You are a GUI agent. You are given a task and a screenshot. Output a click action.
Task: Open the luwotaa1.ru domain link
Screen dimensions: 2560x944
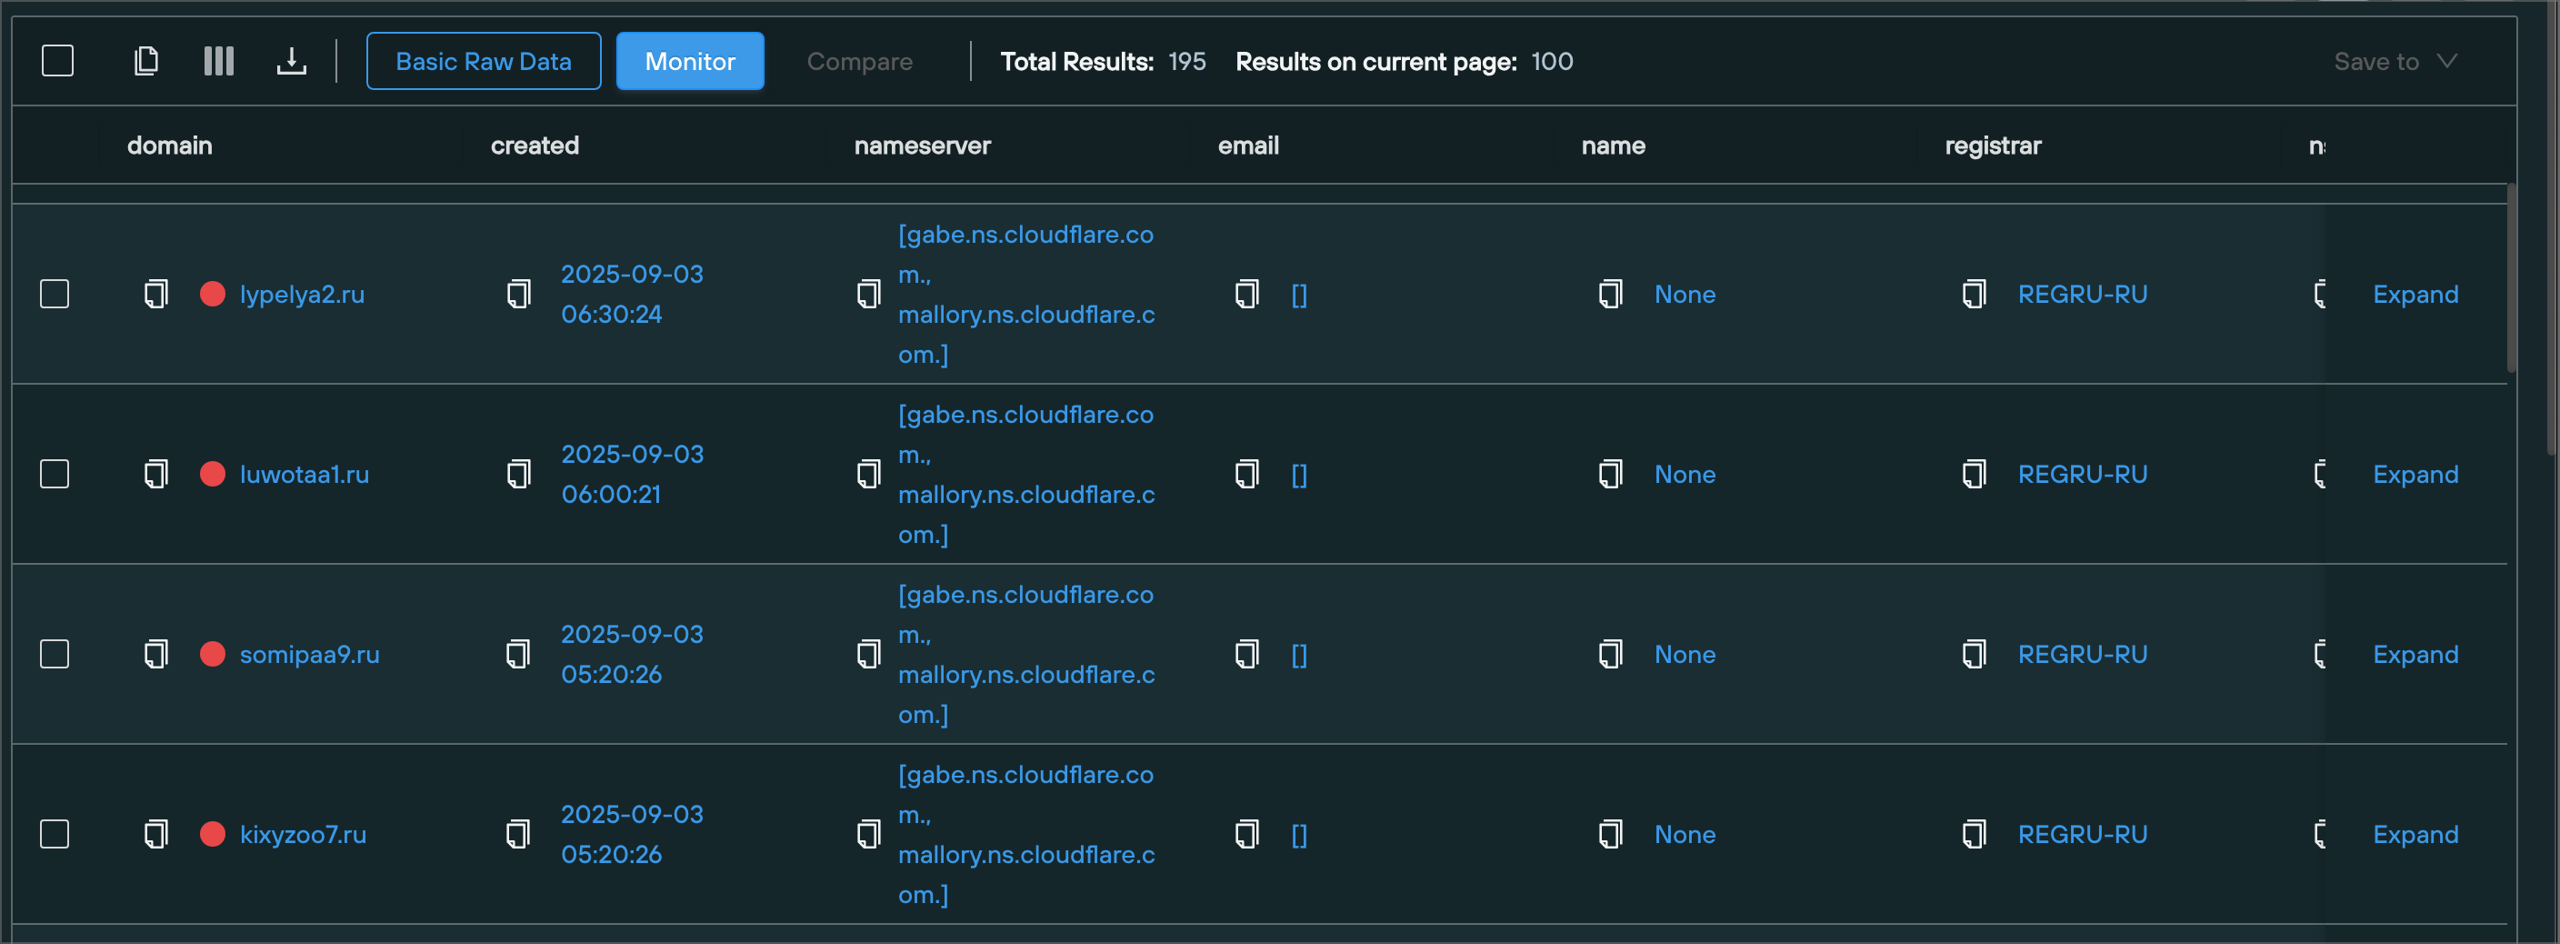pyautogui.click(x=304, y=474)
